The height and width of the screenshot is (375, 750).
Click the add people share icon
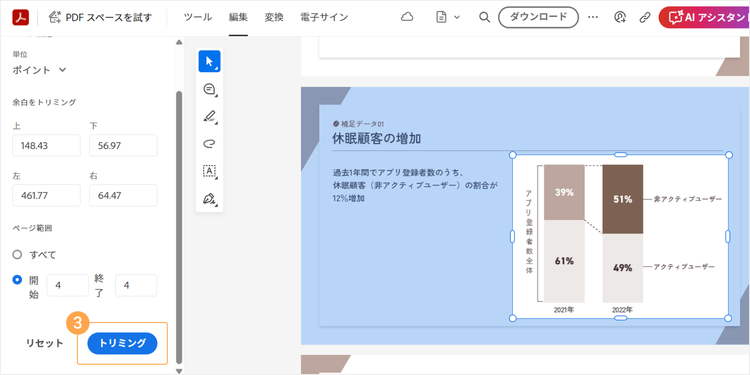coord(620,17)
